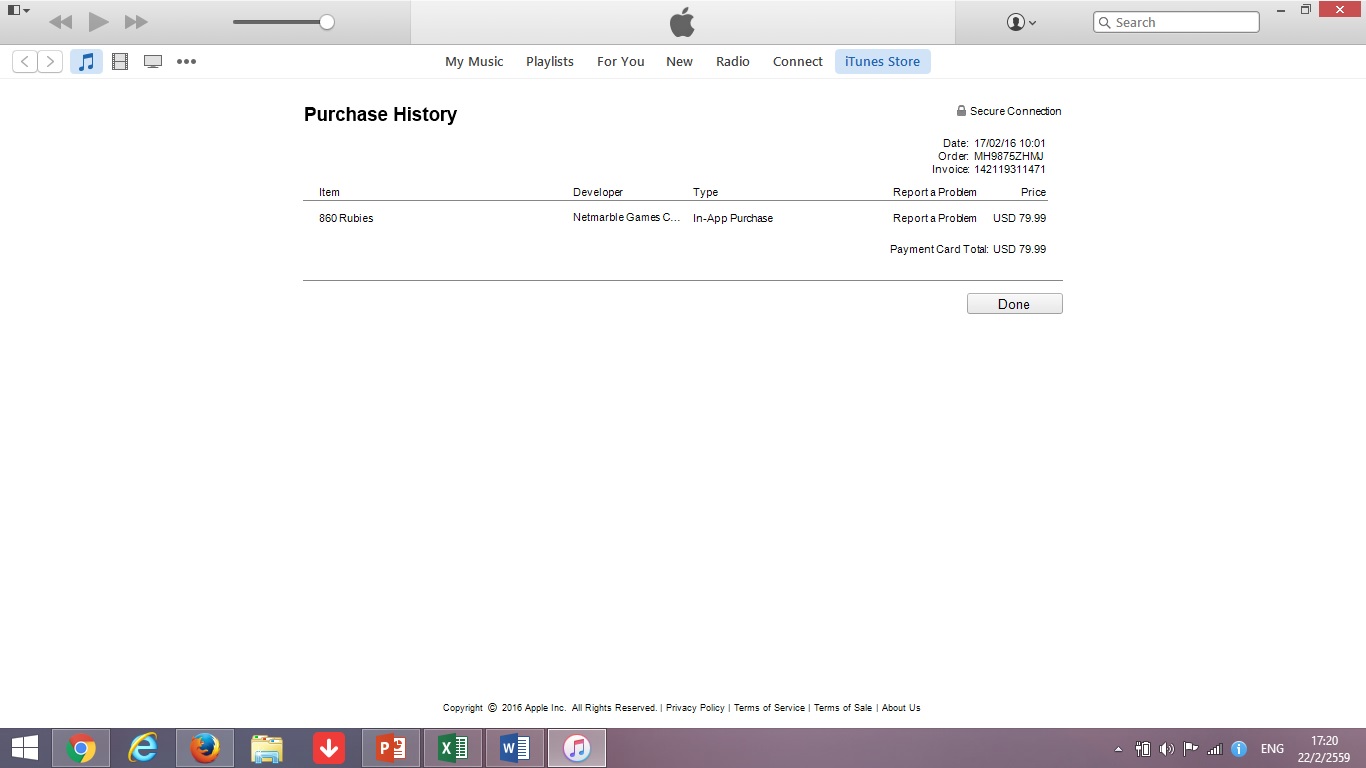Click the order number MH9875ZHMJ

(x=1009, y=156)
